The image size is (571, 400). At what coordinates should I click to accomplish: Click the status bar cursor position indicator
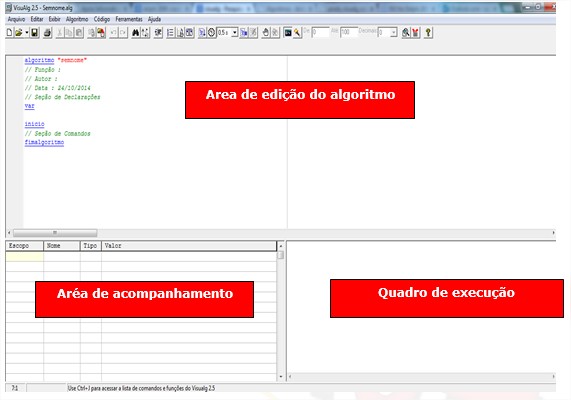(15, 388)
